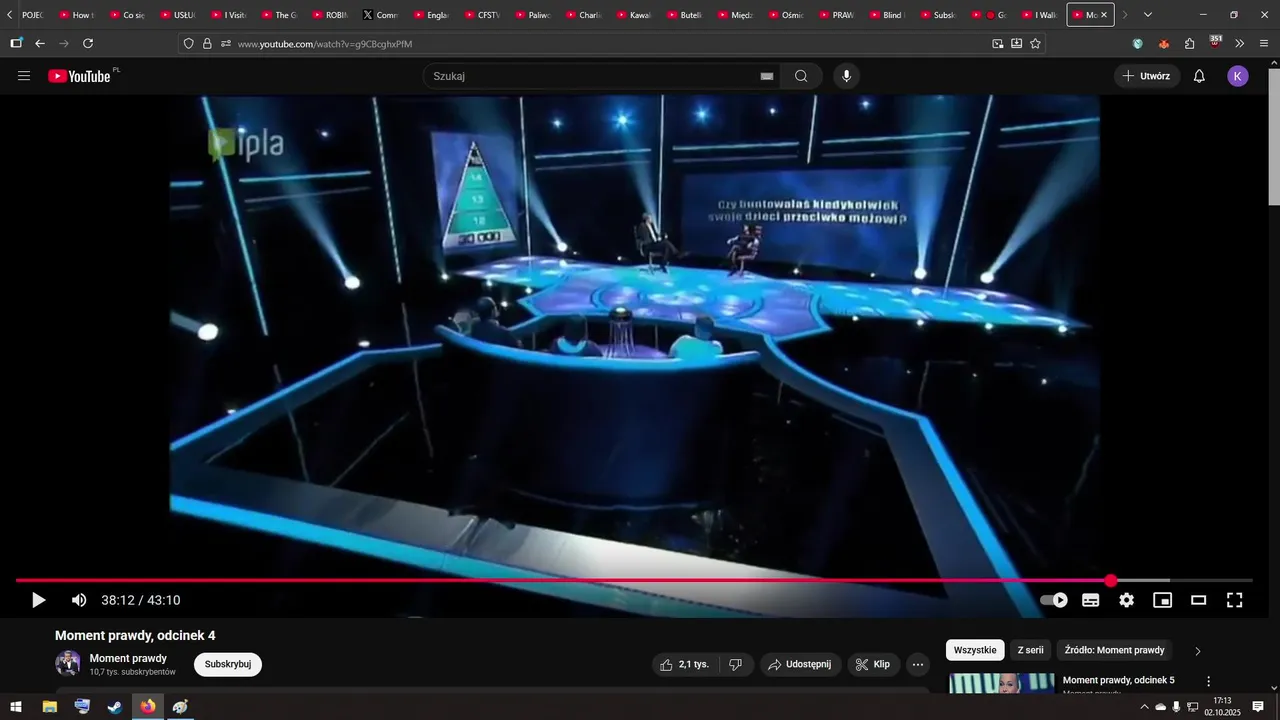
Task: Open File Explorer from the taskbar
Action: tap(49, 707)
